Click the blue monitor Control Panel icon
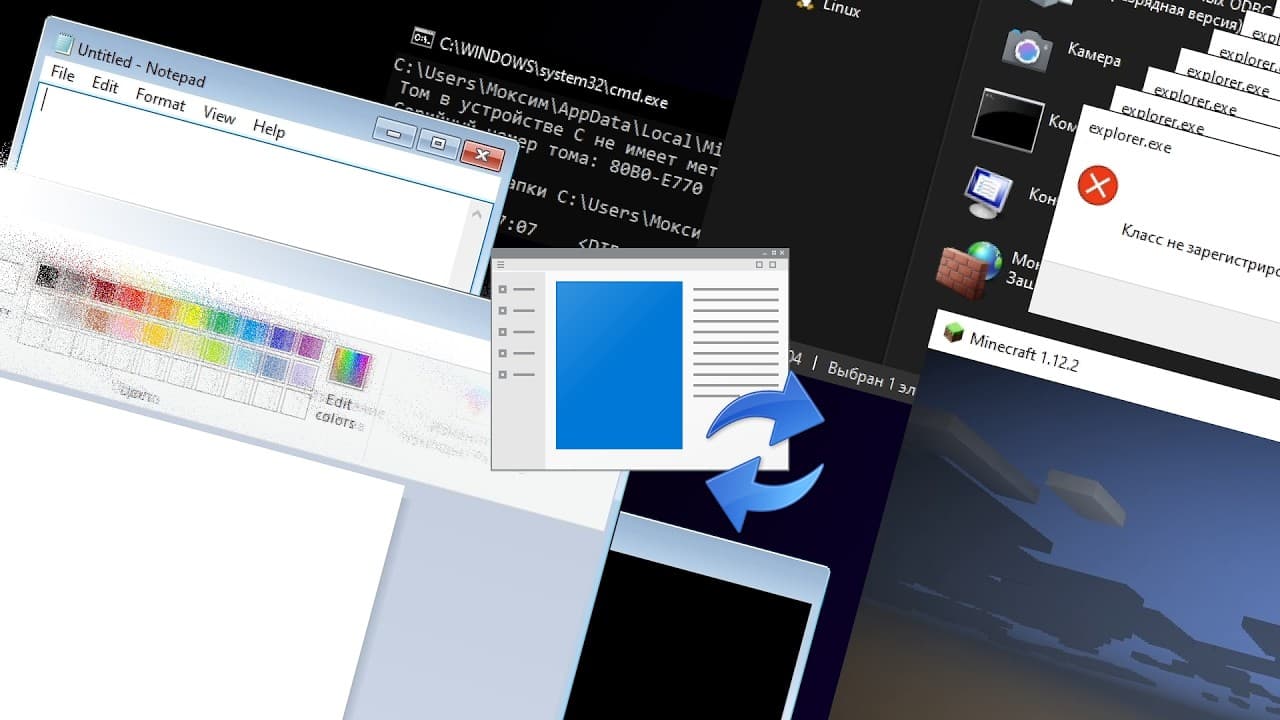Viewport: 1280px width, 720px height. 989,192
